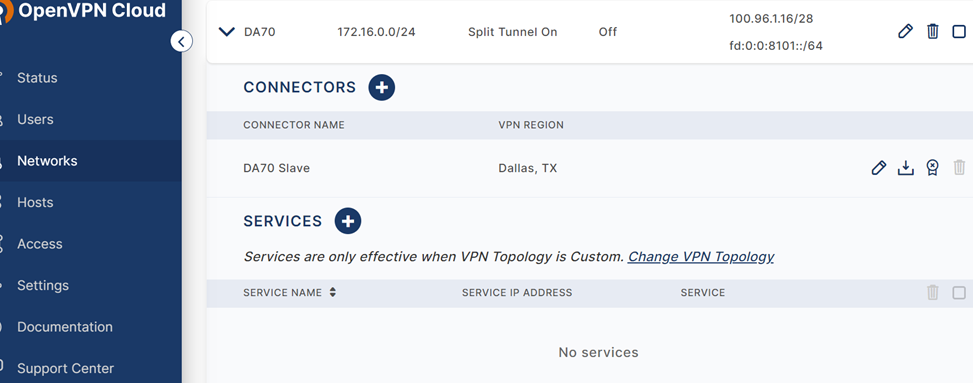Follow the Change VPN Topology link
The image size is (973, 383).
[x=701, y=256]
